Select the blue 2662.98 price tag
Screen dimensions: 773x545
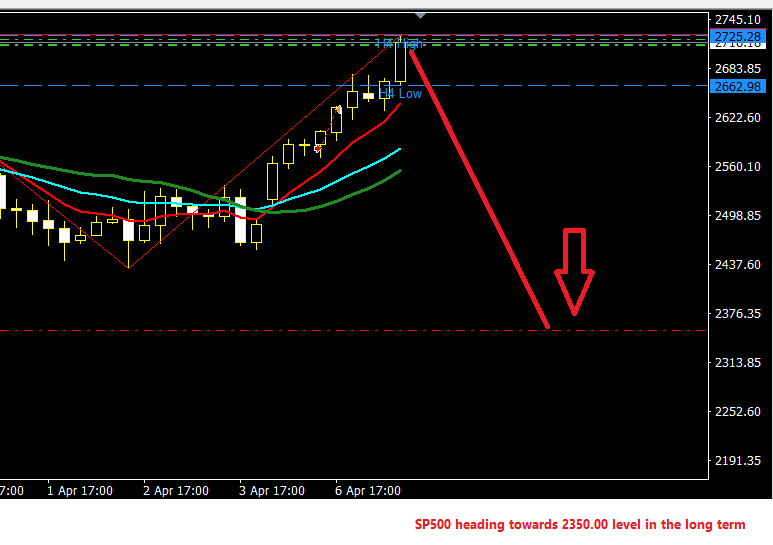click(x=738, y=87)
